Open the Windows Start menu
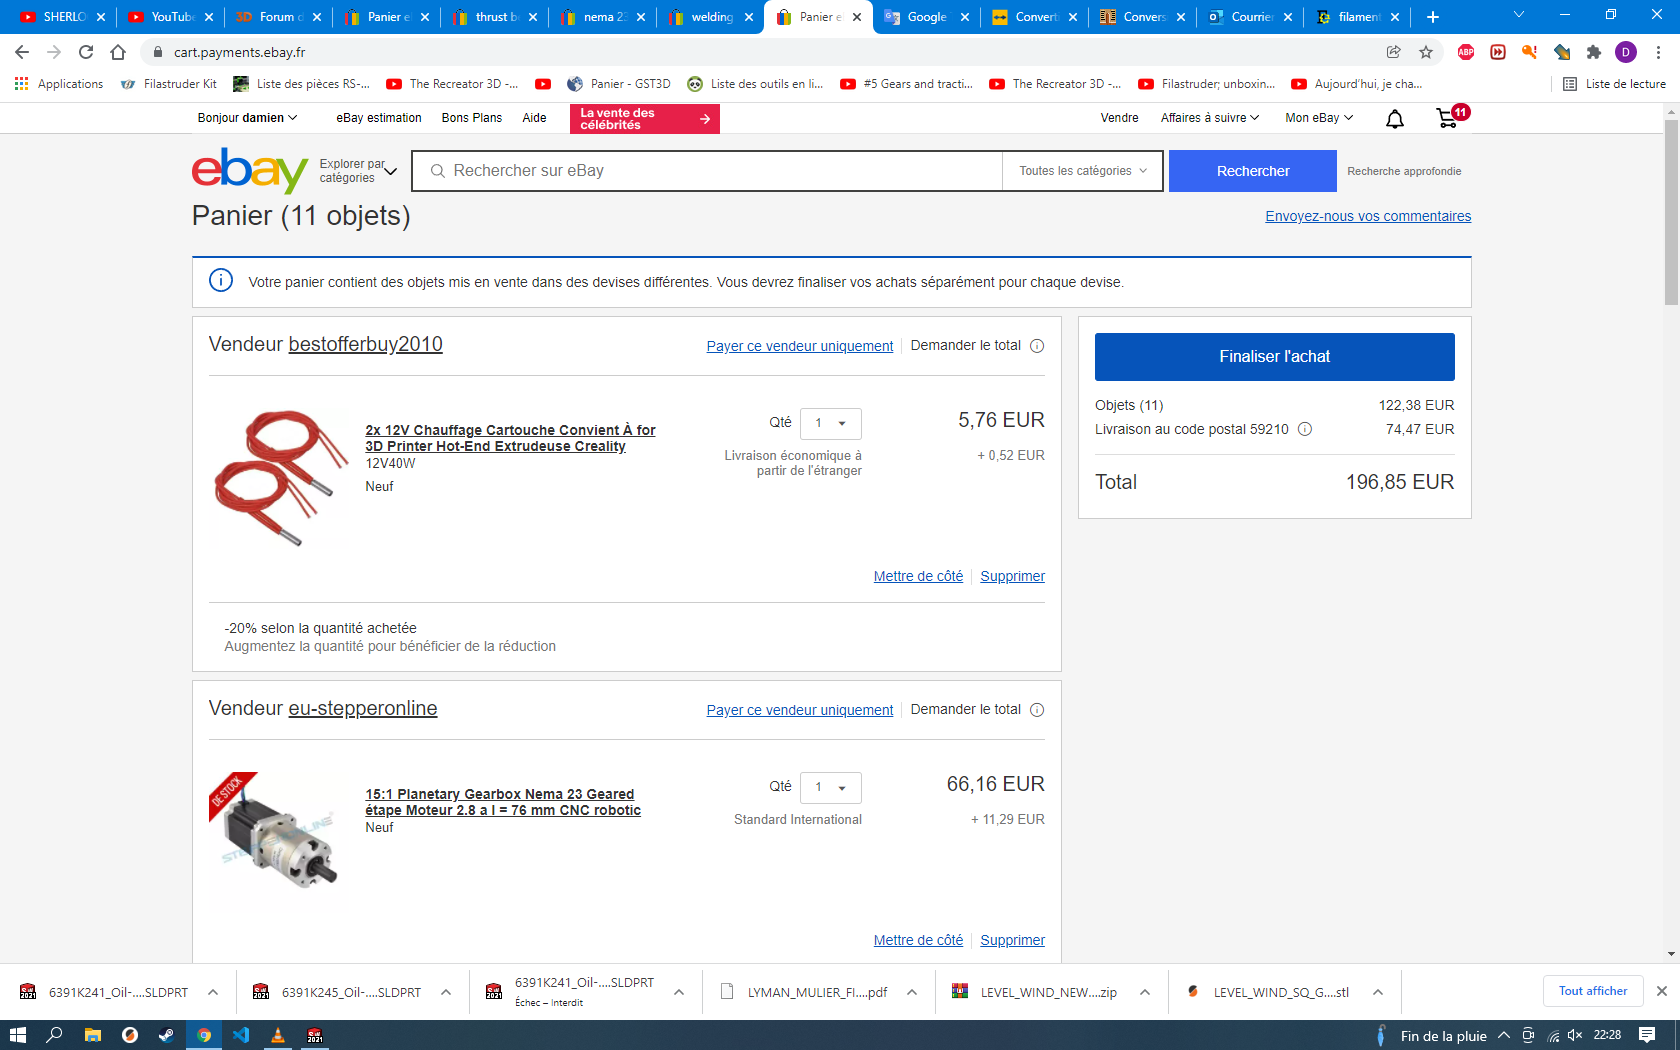Image resolution: width=1680 pixels, height=1050 pixels. tap(18, 1035)
